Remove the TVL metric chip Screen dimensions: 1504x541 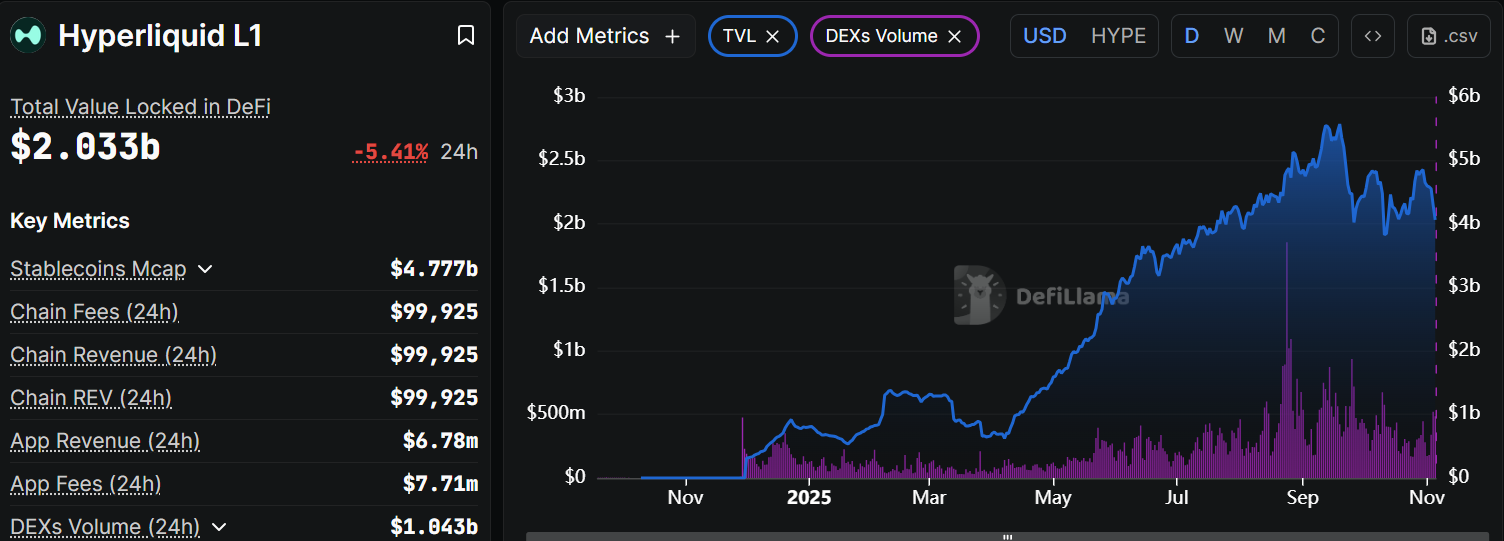[773, 36]
